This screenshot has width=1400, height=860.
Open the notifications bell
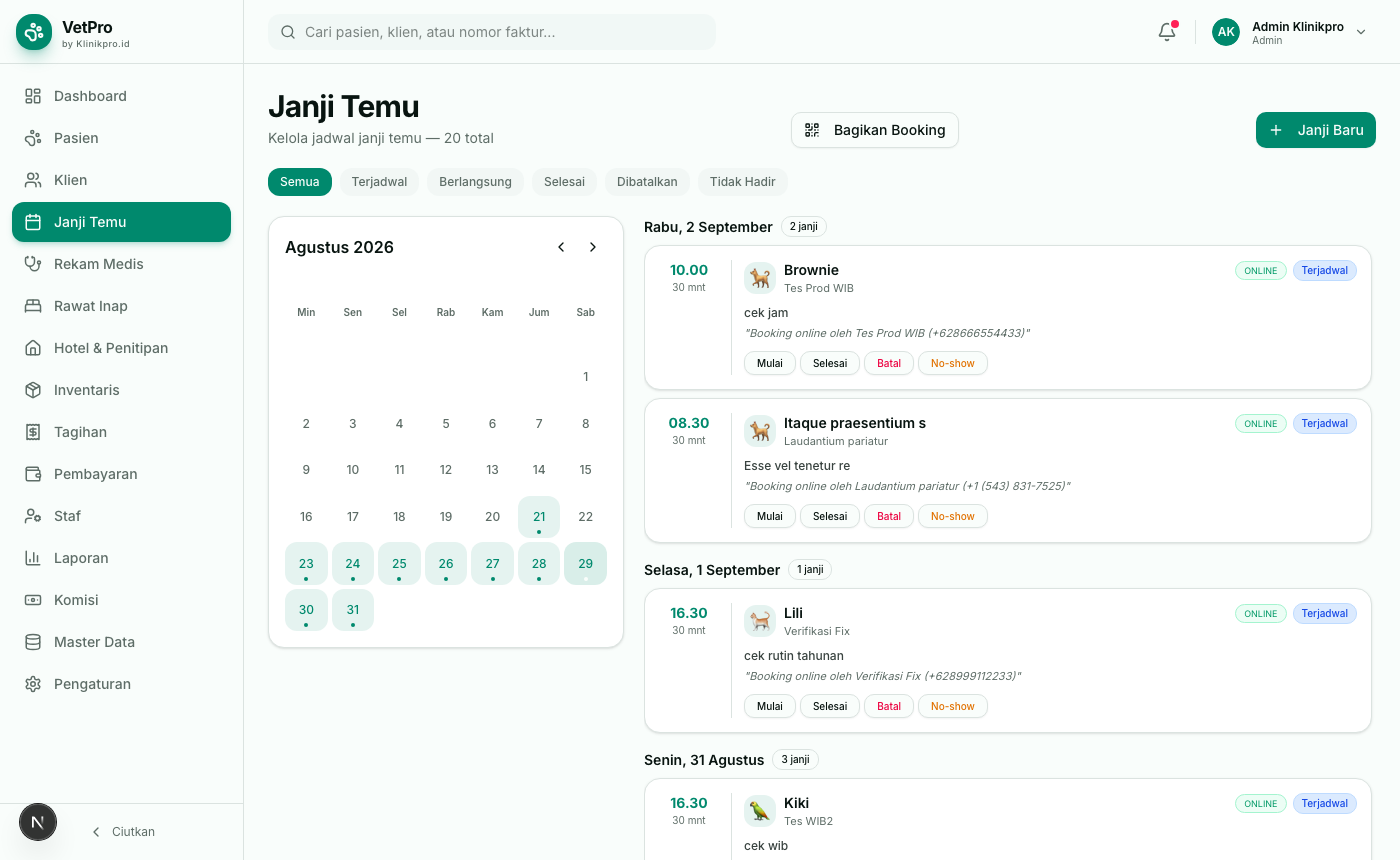click(x=1167, y=32)
